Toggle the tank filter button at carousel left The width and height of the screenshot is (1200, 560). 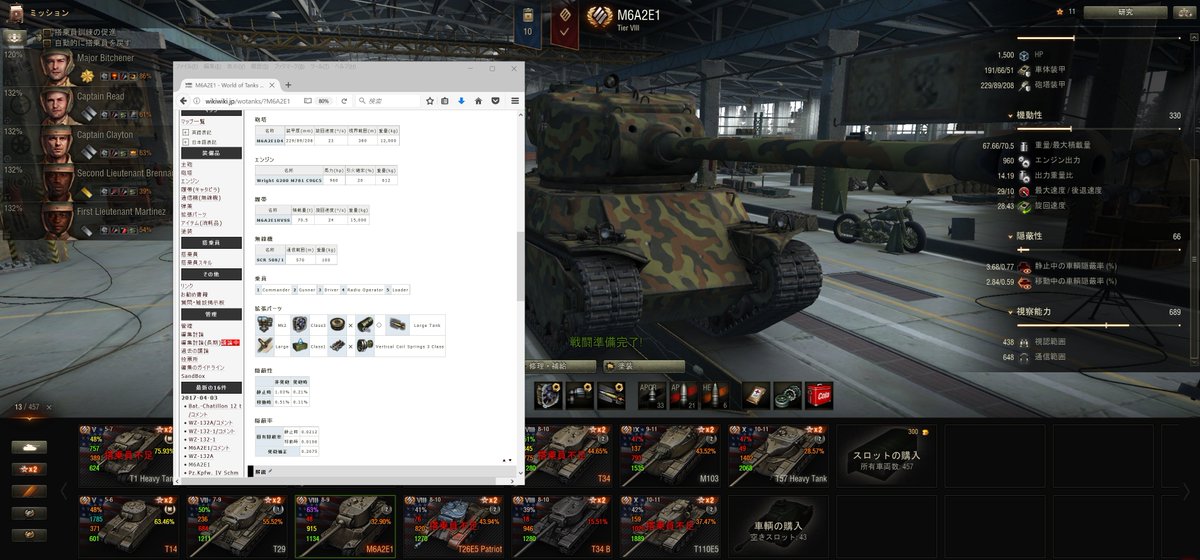[29, 447]
